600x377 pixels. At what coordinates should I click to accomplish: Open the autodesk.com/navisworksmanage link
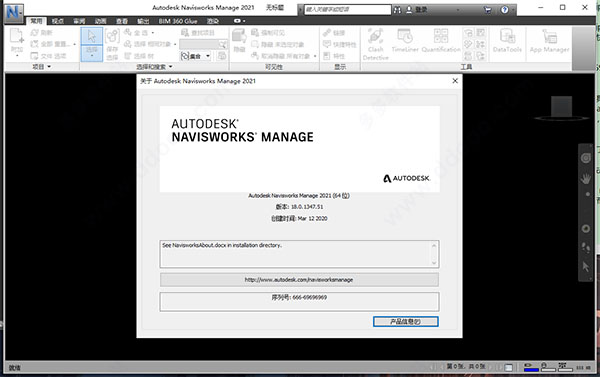click(299, 280)
